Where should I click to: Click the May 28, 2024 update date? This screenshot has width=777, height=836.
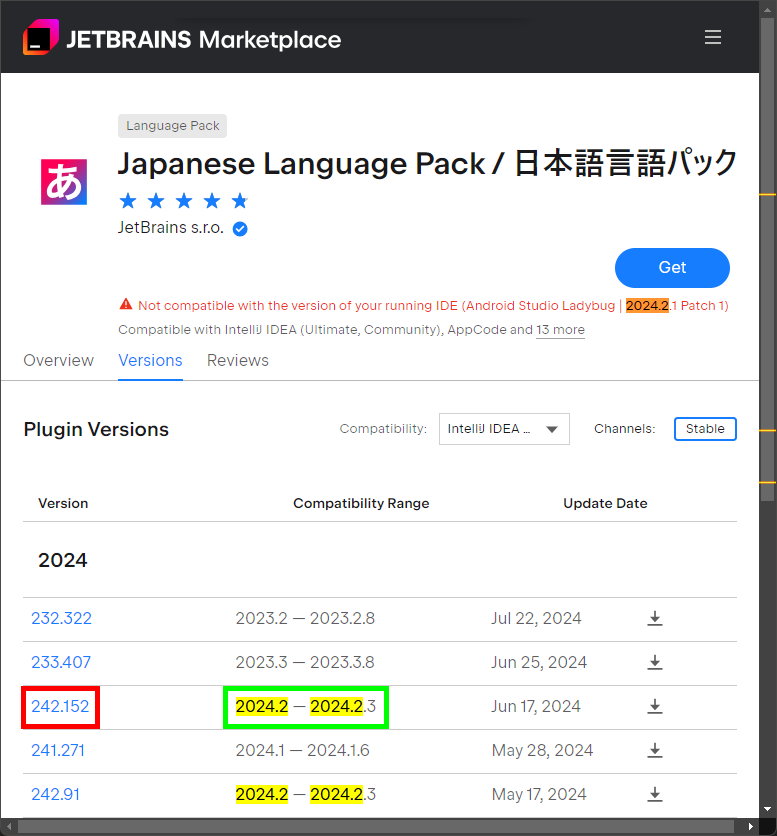[x=542, y=751]
